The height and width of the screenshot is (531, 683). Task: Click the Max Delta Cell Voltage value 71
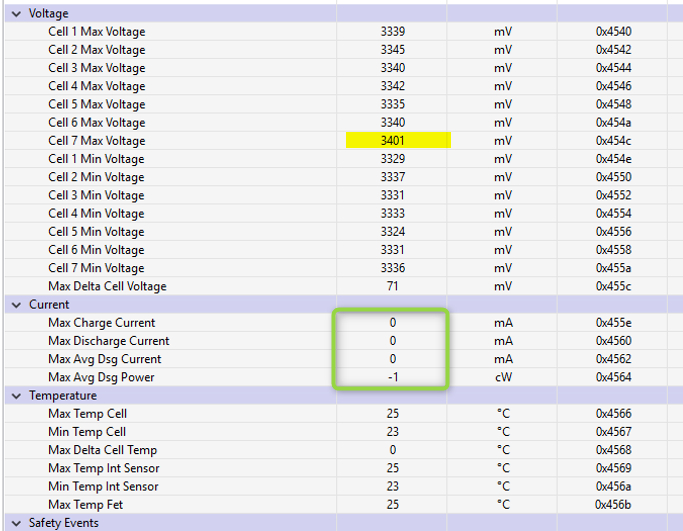(392, 286)
